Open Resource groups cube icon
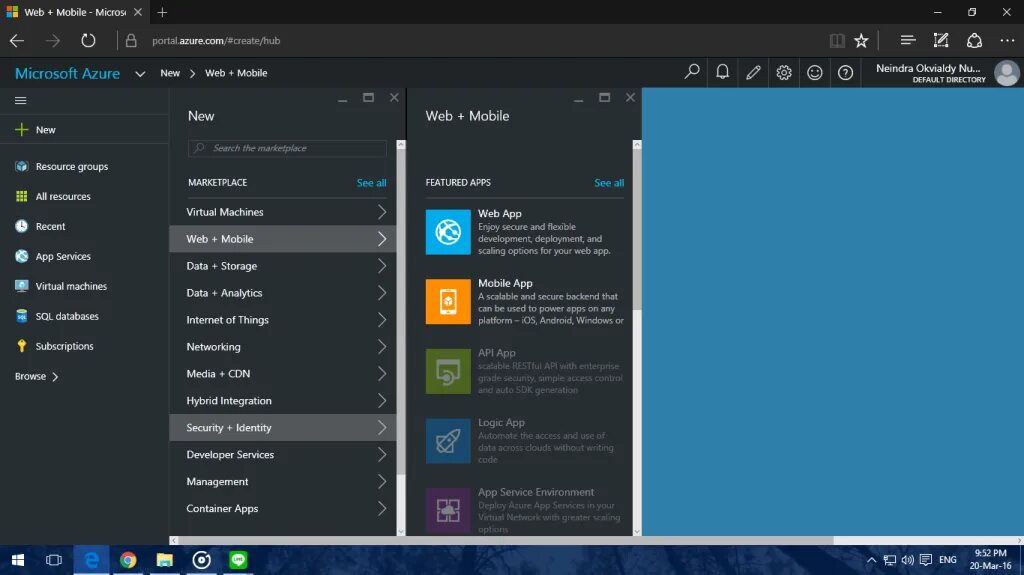Image resolution: width=1024 pixels, height=575 pixels. [22, 166]
